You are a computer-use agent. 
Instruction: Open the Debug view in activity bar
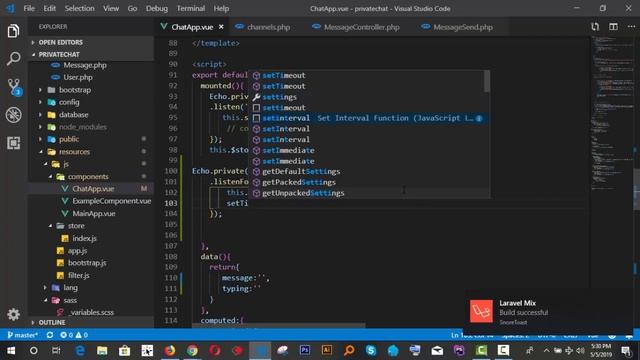pos(13,115)
